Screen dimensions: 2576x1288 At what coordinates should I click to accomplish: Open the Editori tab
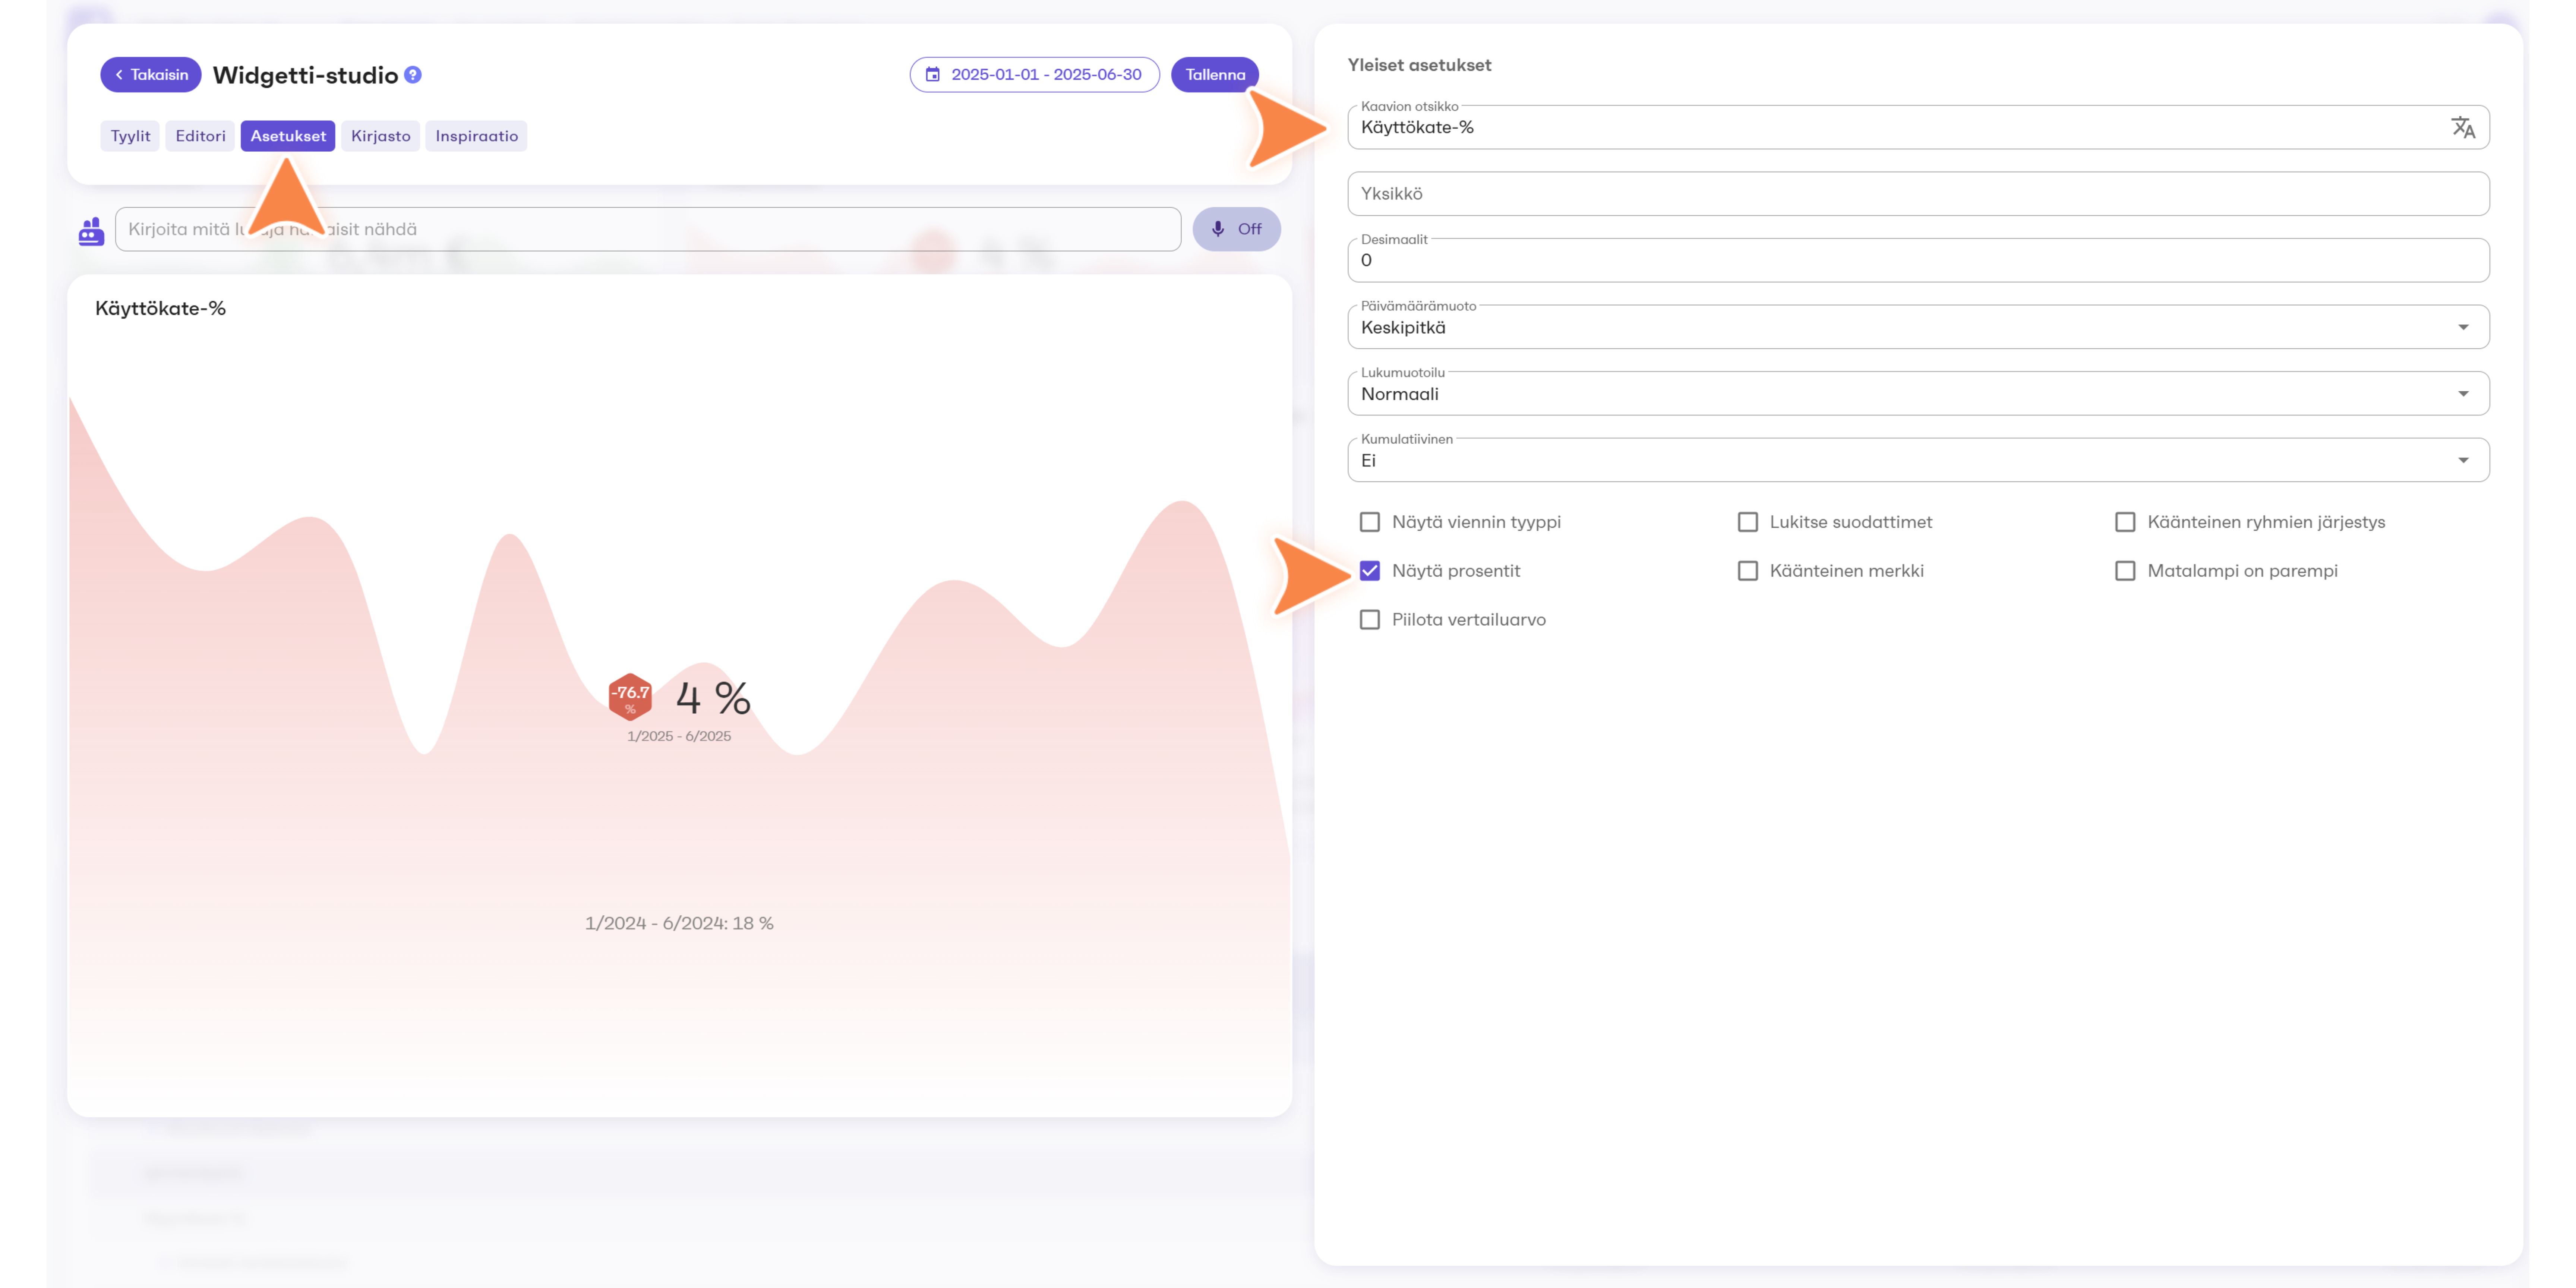(200, 136)
